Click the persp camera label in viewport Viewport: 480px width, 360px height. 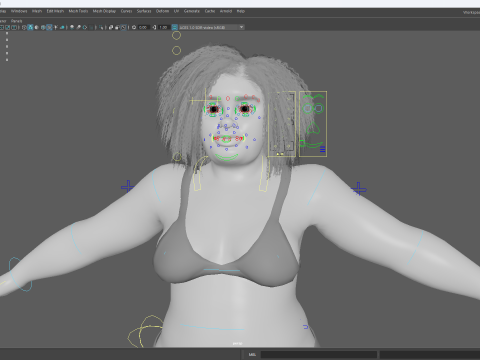click(x=237, y=343)
